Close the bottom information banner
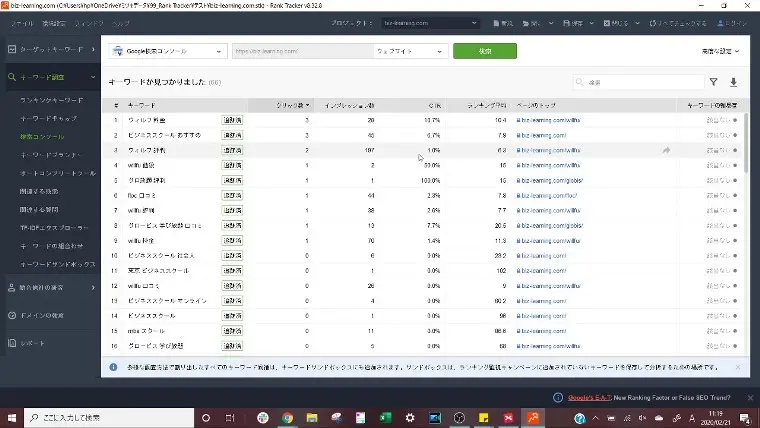Viewport: 760px width, 428px height. 737,367
